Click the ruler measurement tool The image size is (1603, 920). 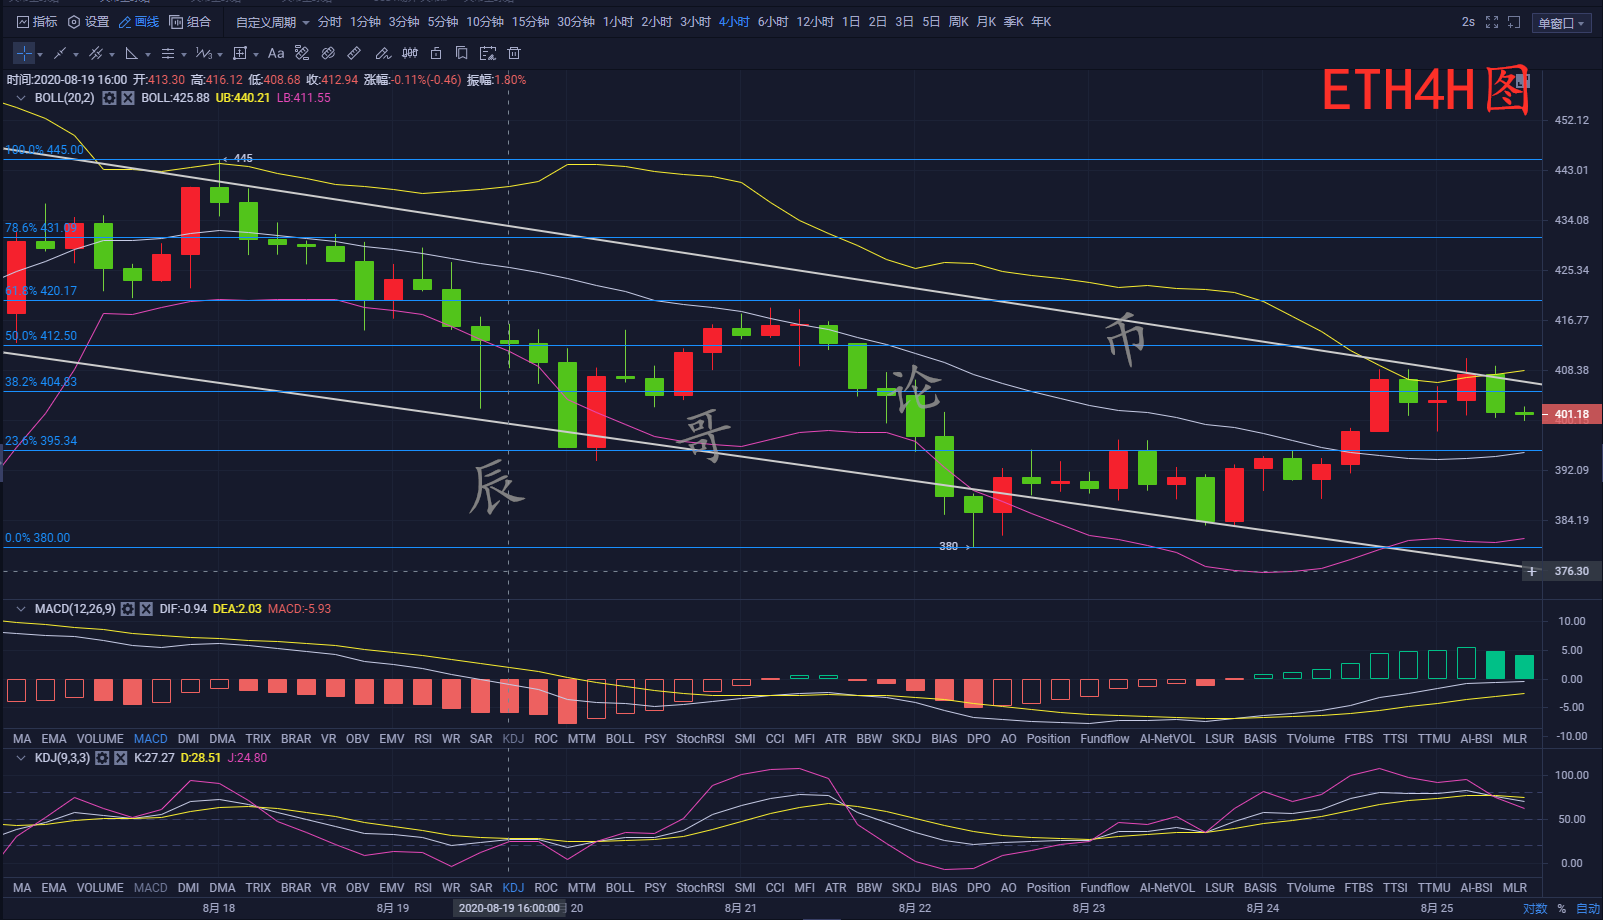coord(354,53)
